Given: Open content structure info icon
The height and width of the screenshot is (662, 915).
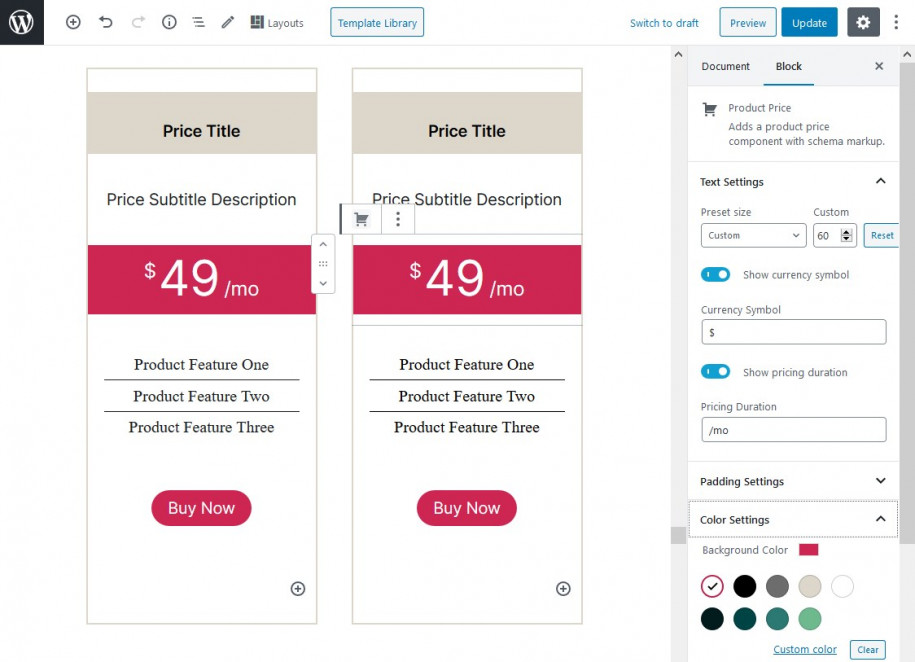Looking at the screenshot, I should point(169,22).
